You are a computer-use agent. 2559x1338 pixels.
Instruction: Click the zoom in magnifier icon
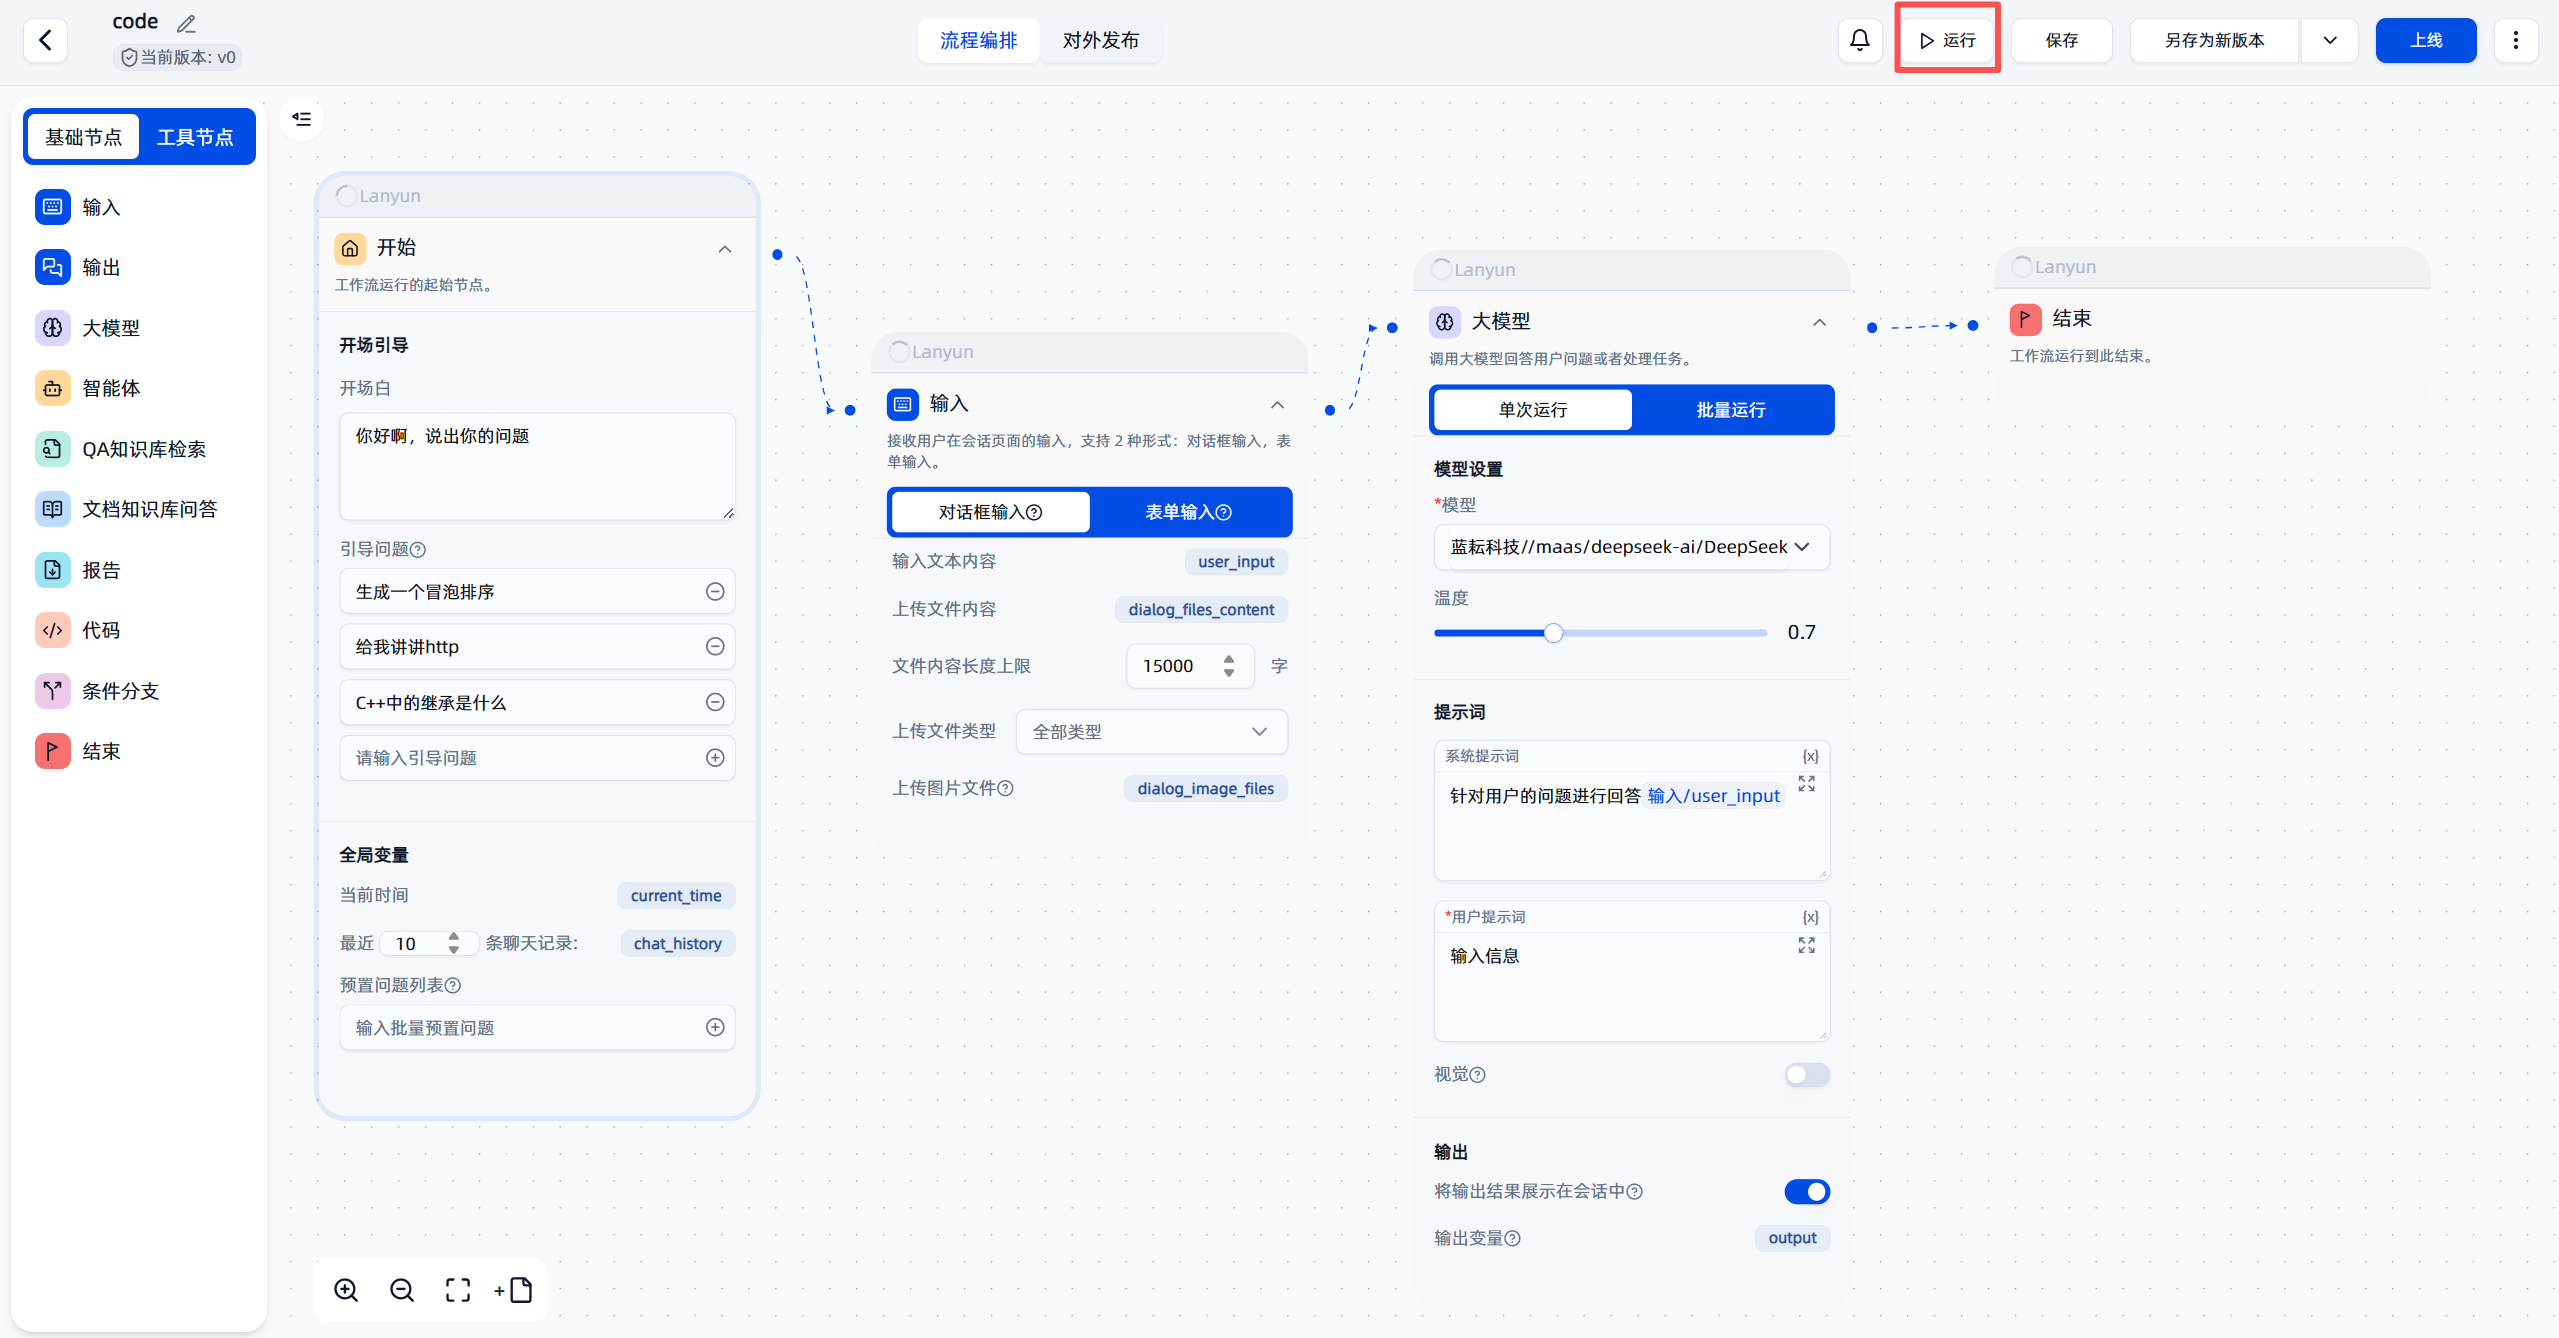(346, 1290)
